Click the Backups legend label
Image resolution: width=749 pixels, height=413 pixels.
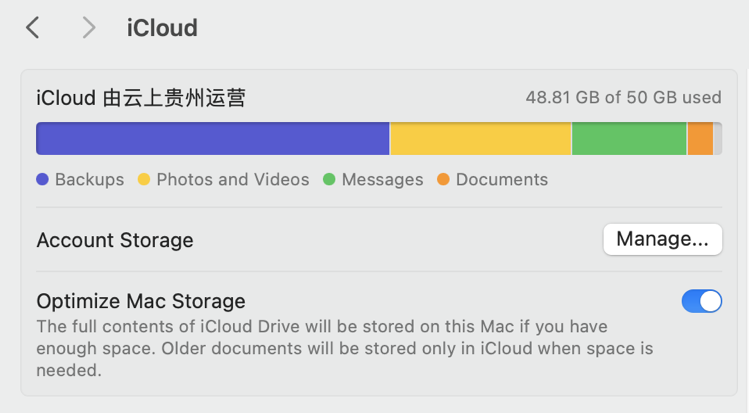[89, 180]
